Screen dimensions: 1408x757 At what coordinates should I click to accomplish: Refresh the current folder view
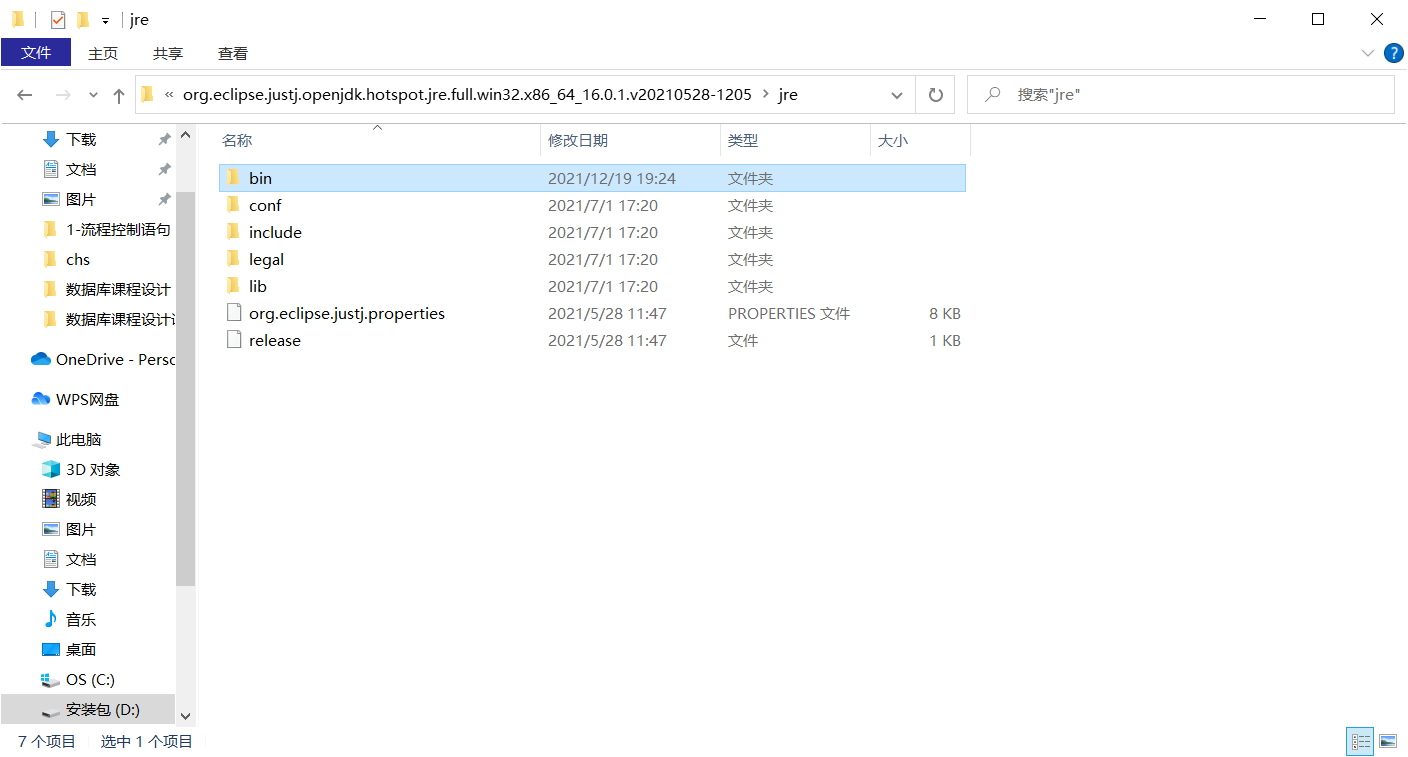click(x=935, y=95)
